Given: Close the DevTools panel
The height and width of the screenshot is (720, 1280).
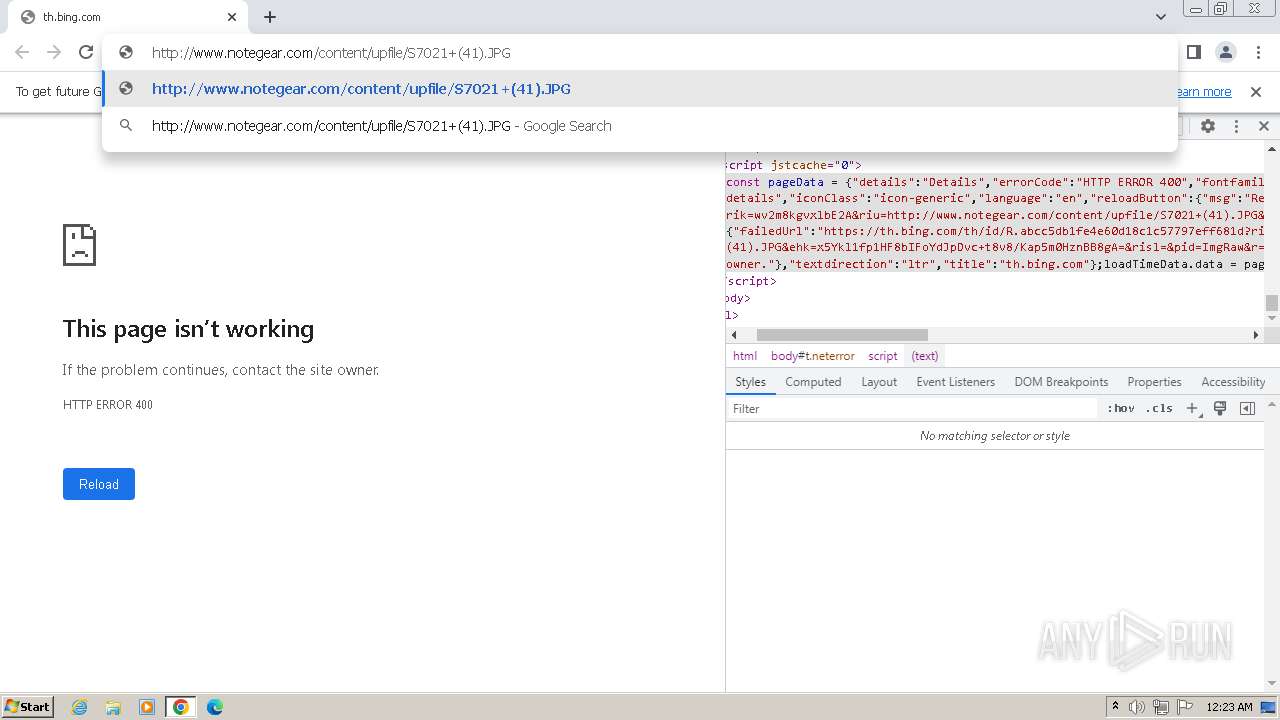Looking at the screenshot, I should 1263,126.
